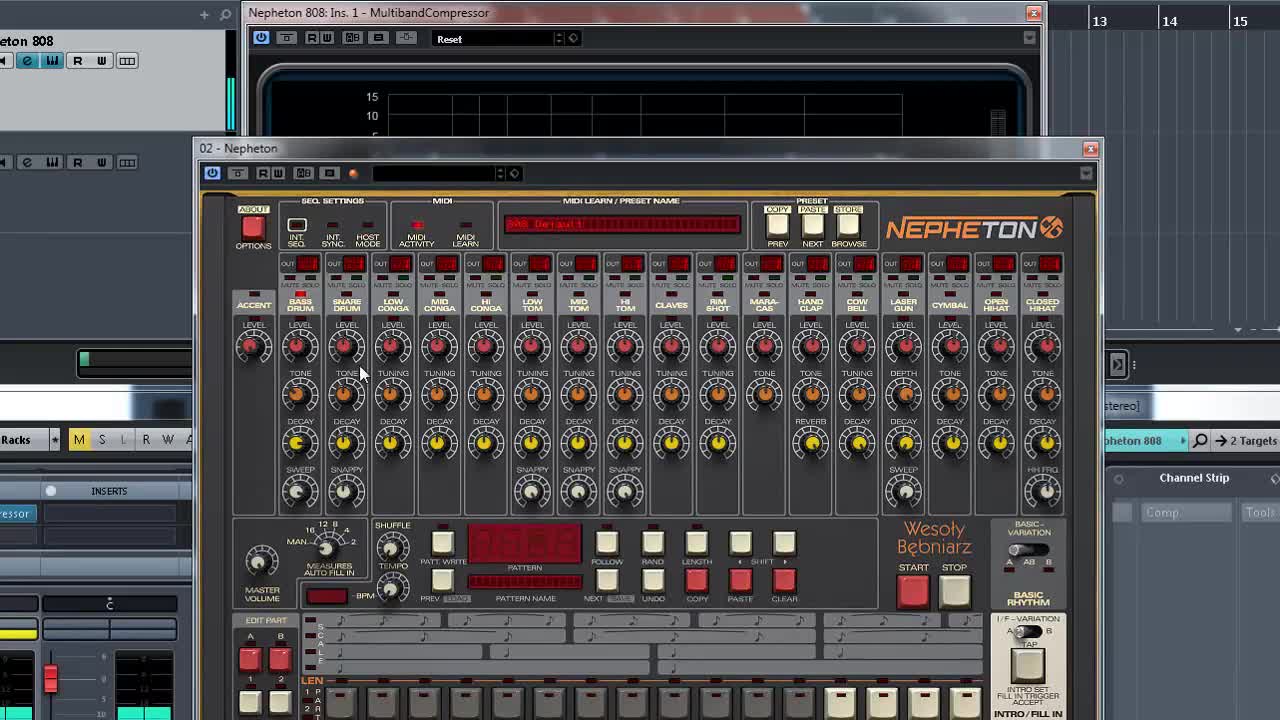Image resolution: width=1280 pixels, height=720 pixels.
Task: Click the SHUFFLE knob
Action: tap(392, 547)
